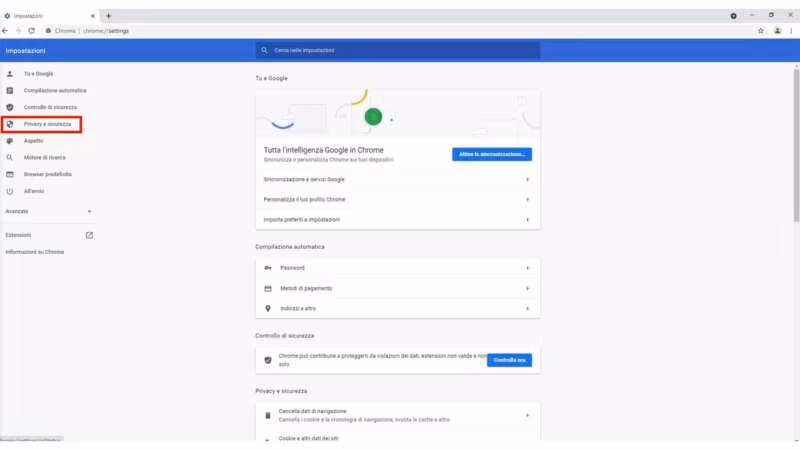This screenshot has height=450, width=800.
Task: Reload the settings page
Action: 32,31
